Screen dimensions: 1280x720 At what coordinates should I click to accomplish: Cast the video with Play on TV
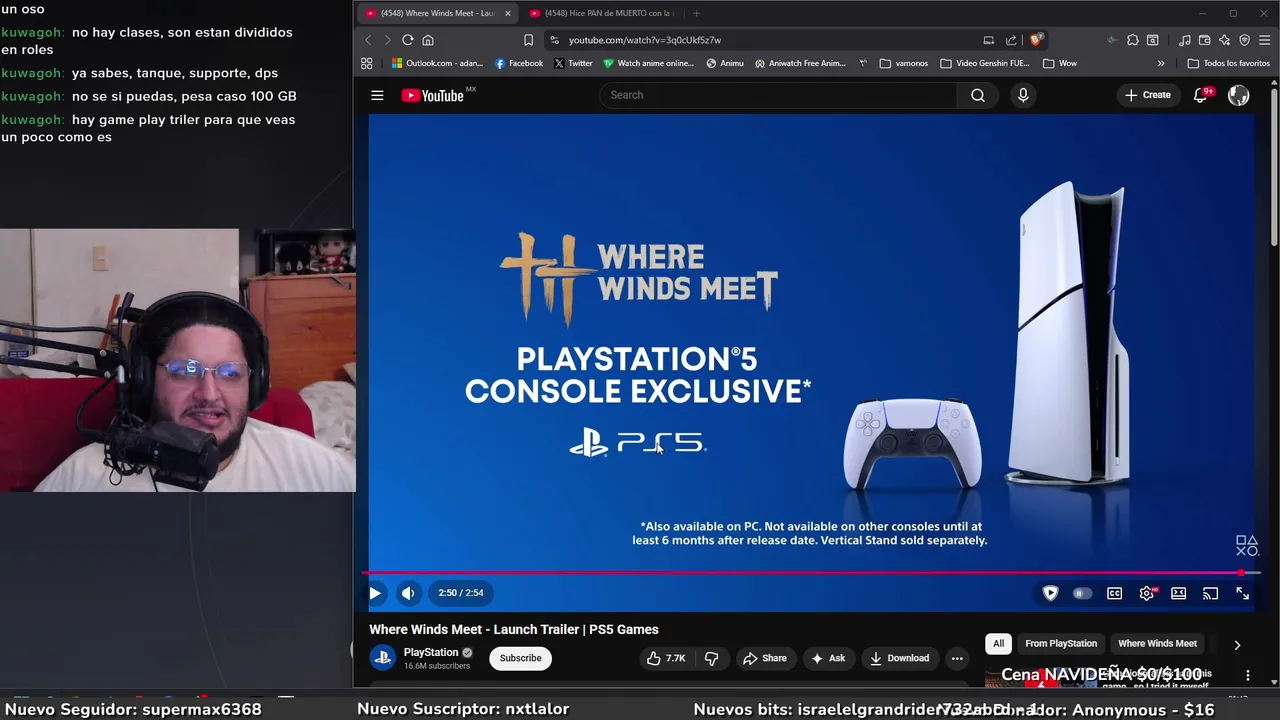[x=1210, y=593]
